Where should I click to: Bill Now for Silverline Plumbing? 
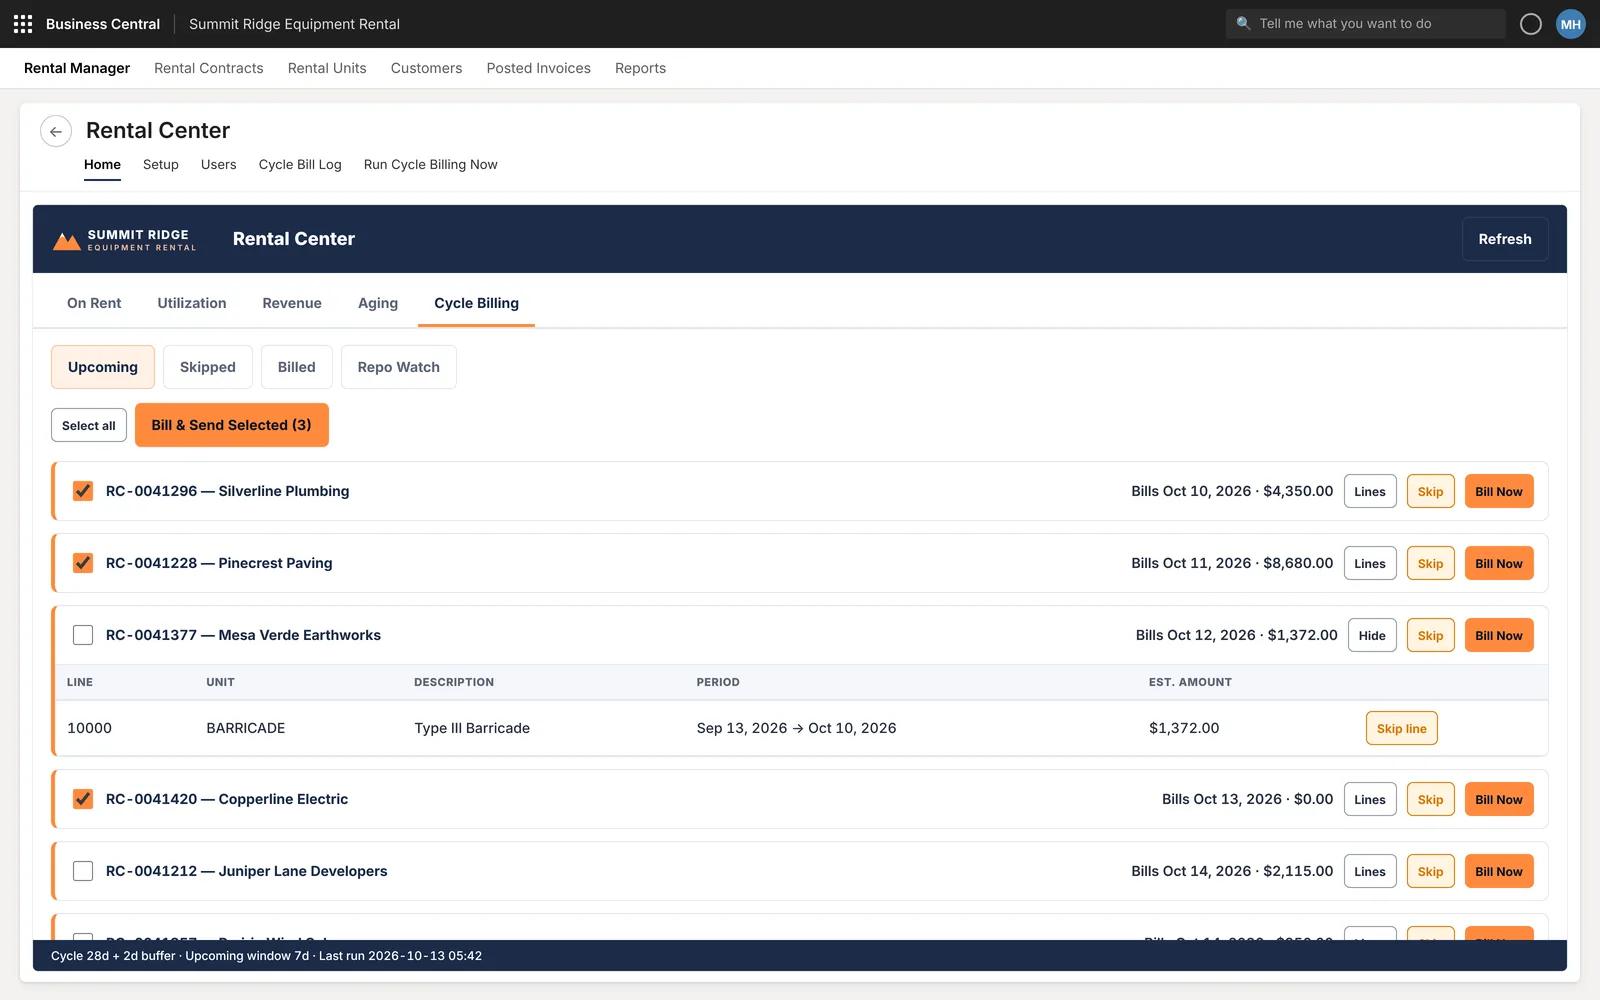pyautogui.click(x=1499, y=491)
